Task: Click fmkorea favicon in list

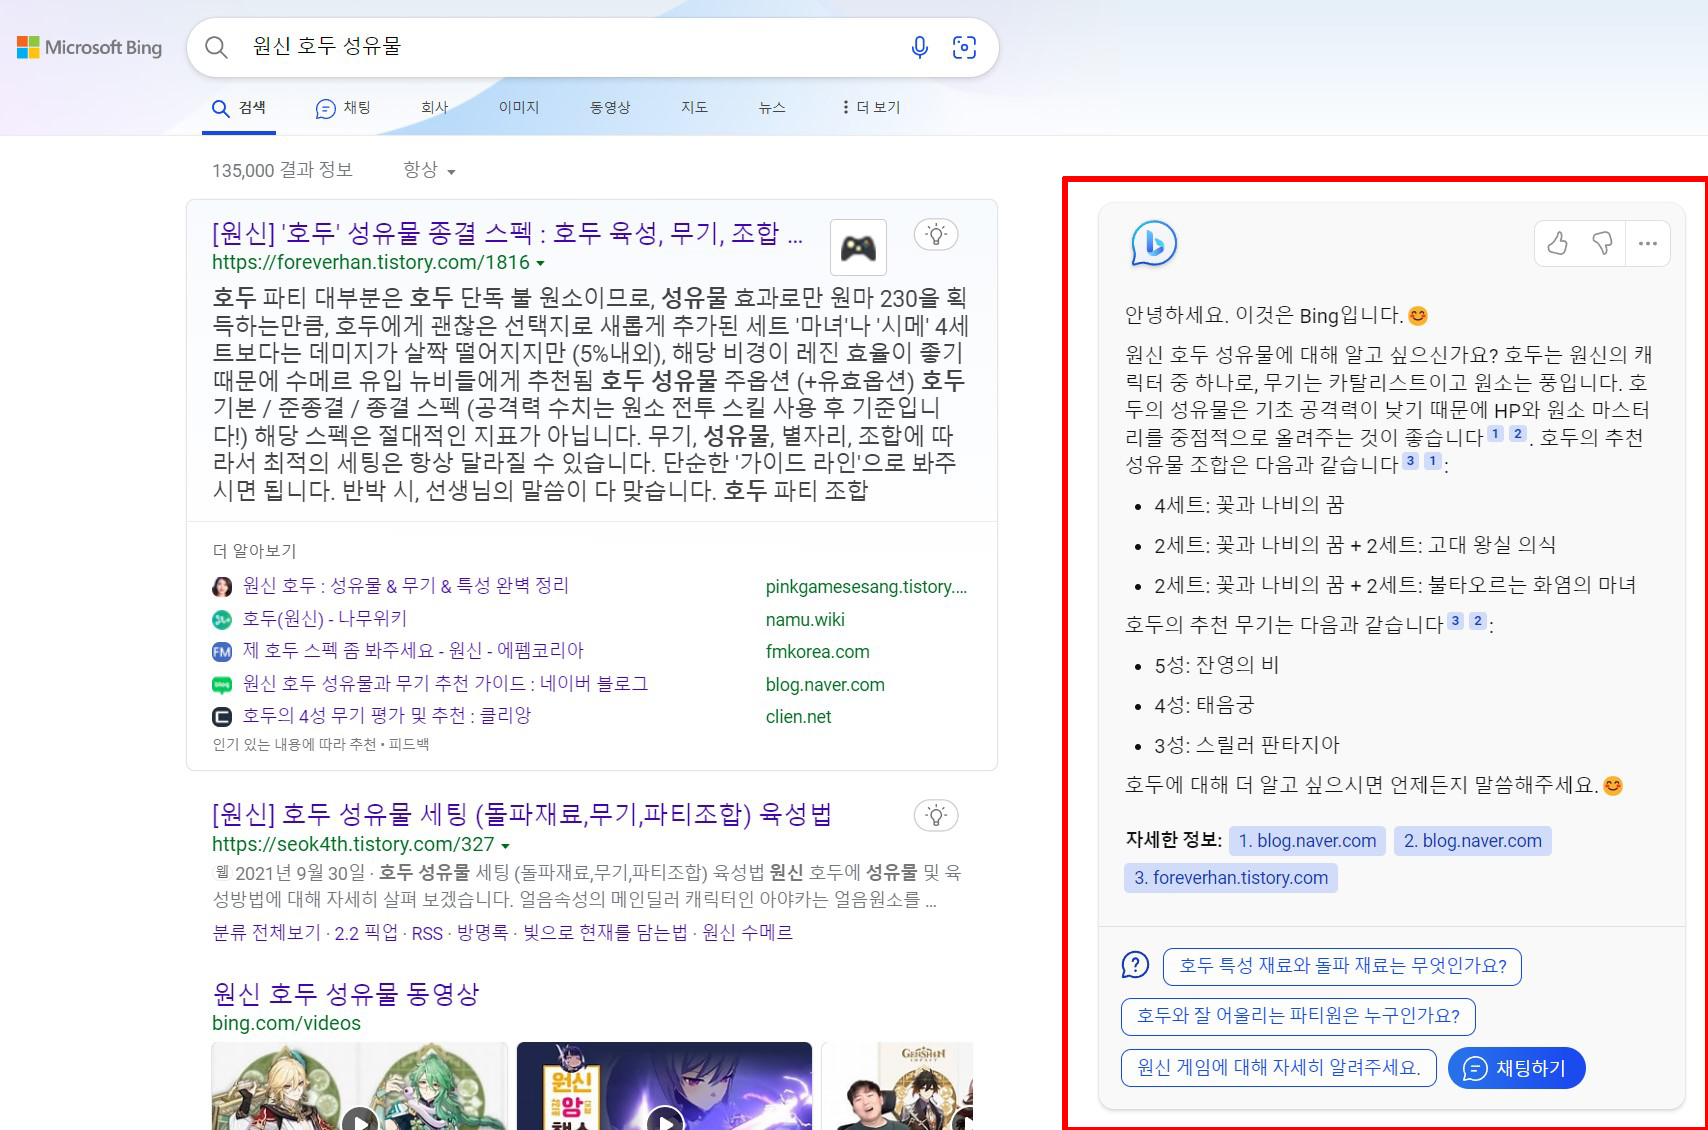Action: pos(222,652)
